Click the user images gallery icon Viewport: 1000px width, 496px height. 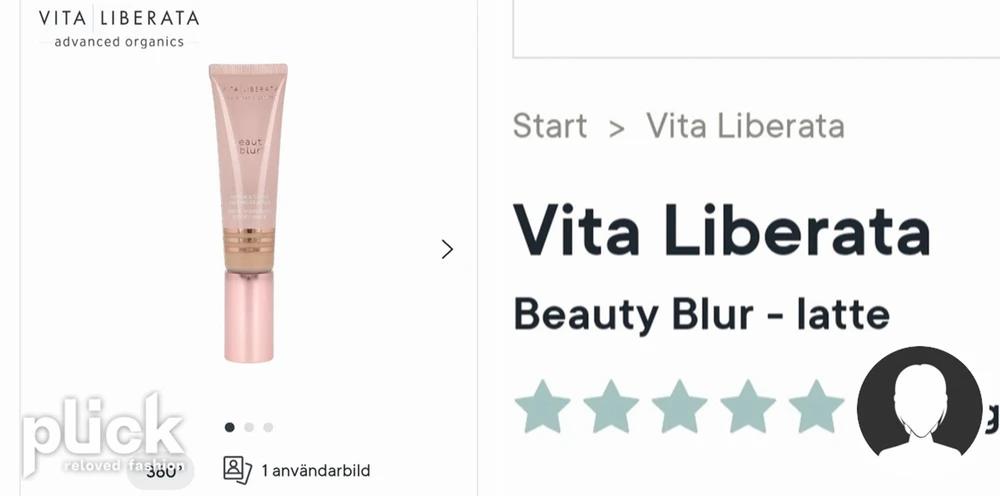[237, 470]
